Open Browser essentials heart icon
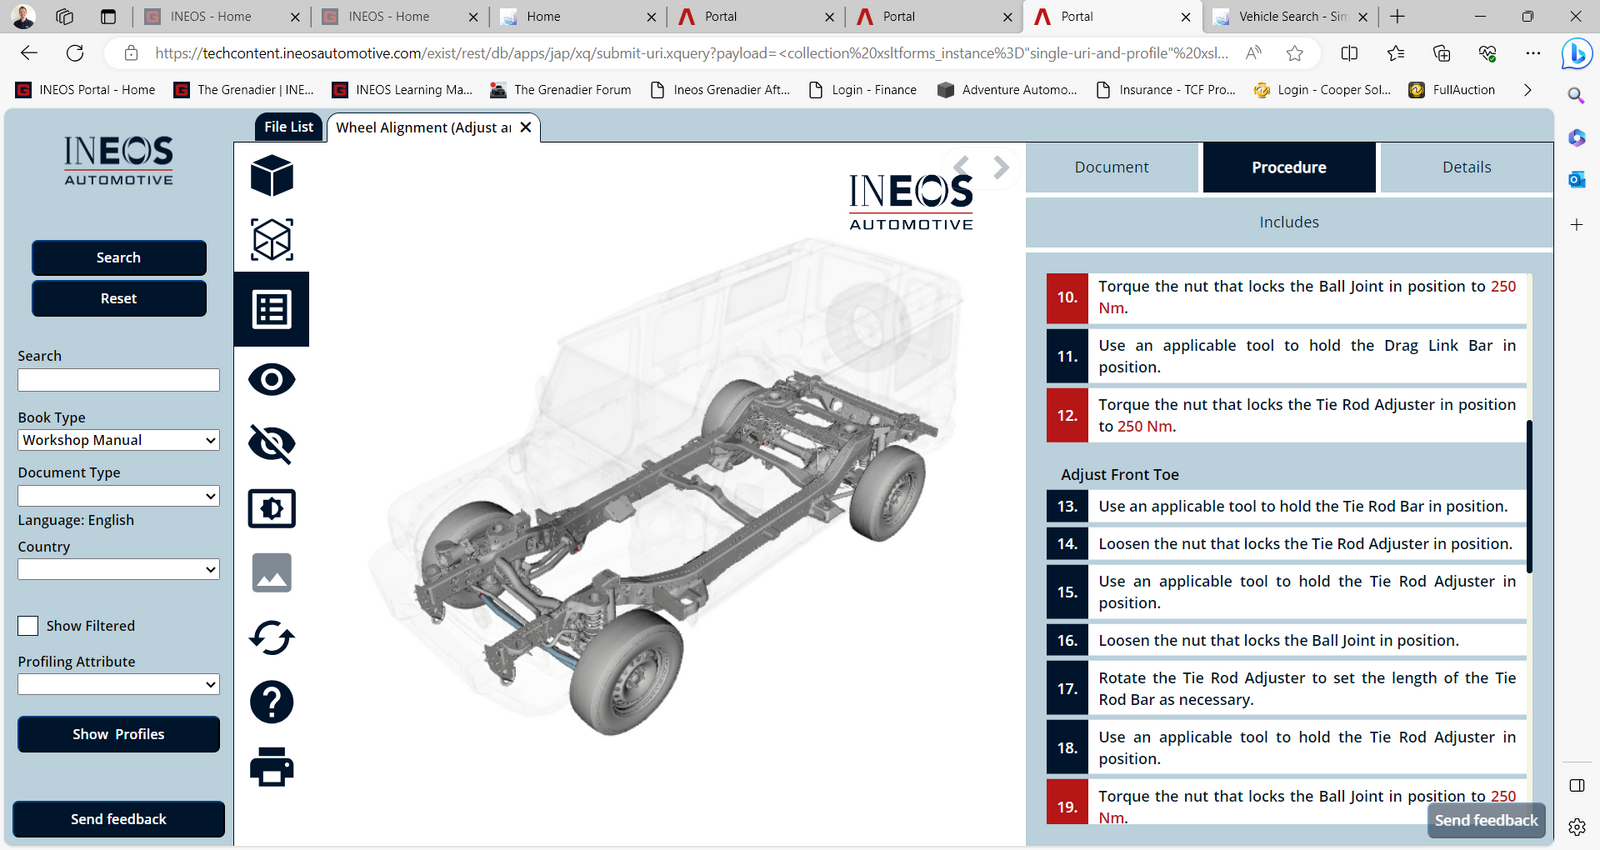Viewport: 1600px width, 850px height. coord(1487,53)
